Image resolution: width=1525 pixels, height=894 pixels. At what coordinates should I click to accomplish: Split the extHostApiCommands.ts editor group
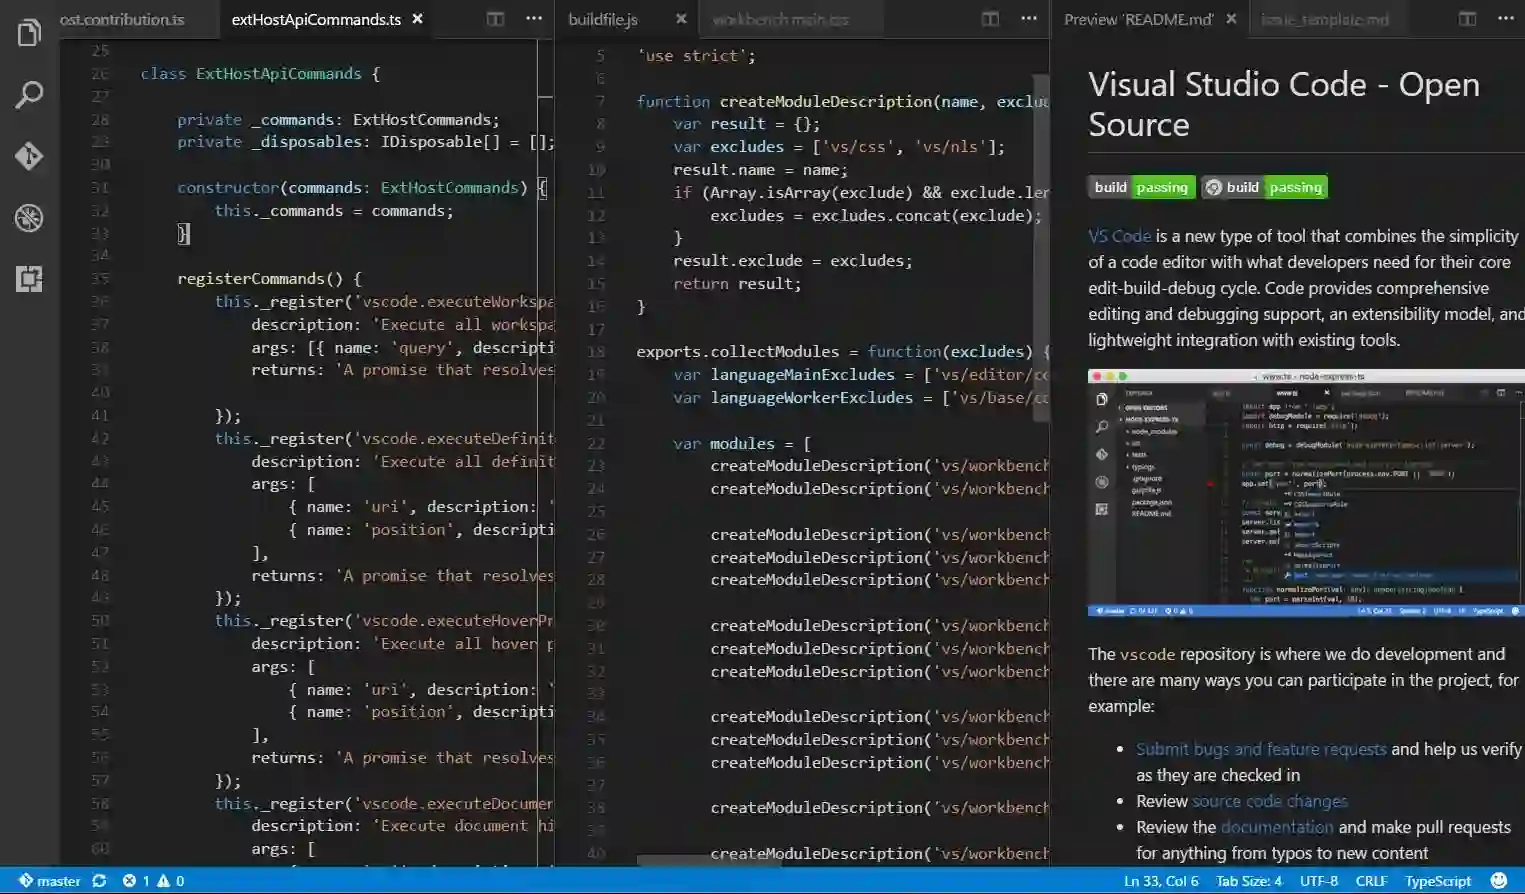click(x=495, y=19)
